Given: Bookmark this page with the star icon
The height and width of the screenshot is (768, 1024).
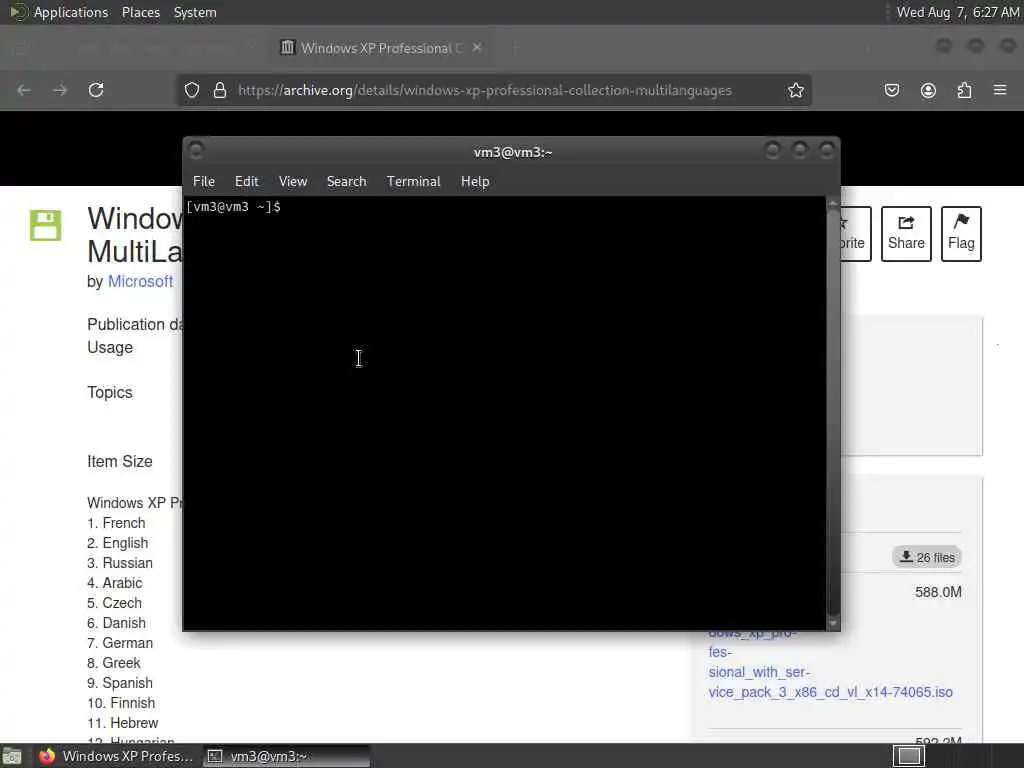Looking at the screenshot, I should pos(795,90).
